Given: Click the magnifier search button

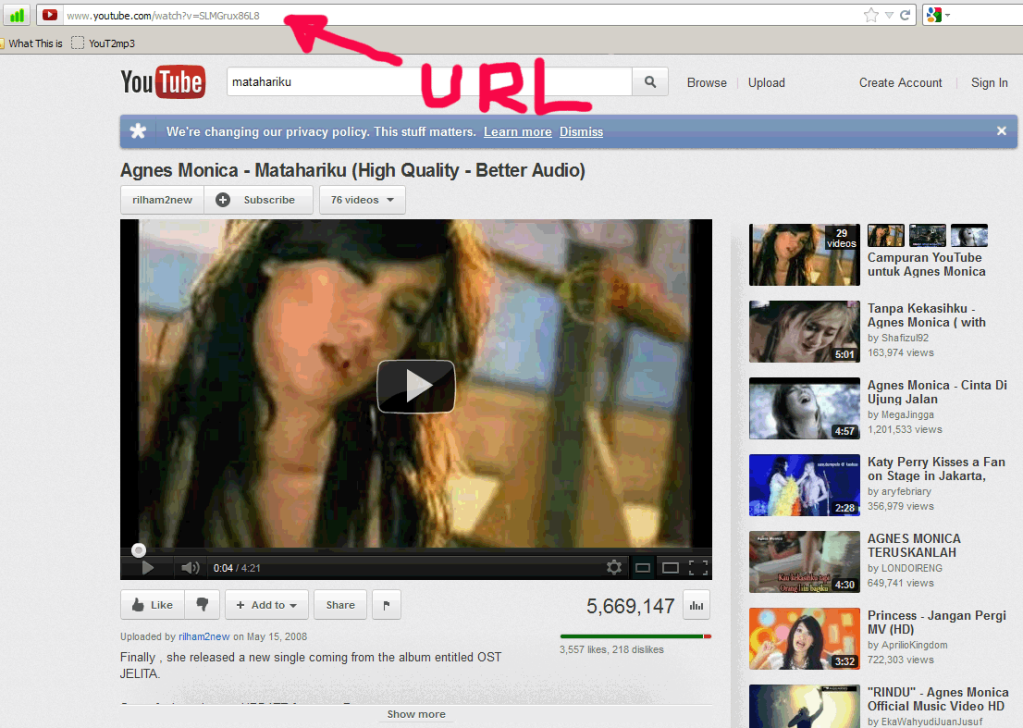Looking at the screenshot, I should (650, 83).
